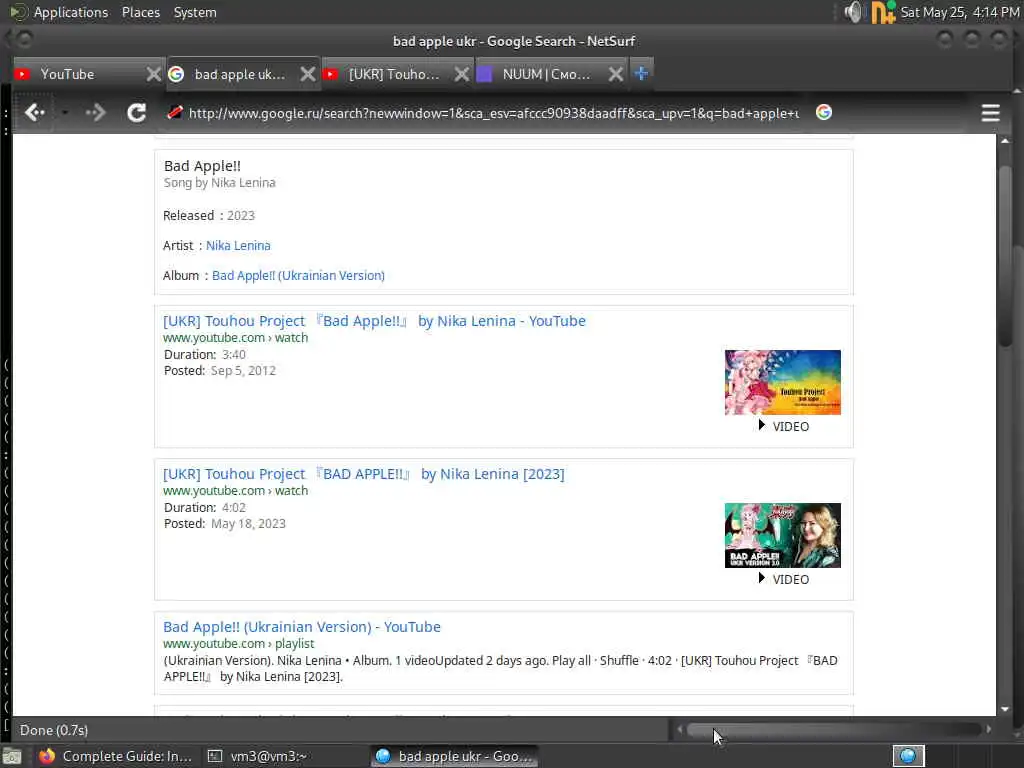The width and height of the screenshot is (1024, 768).
Task: Click the 'Duration: 3:40' text
Action: 204,355
